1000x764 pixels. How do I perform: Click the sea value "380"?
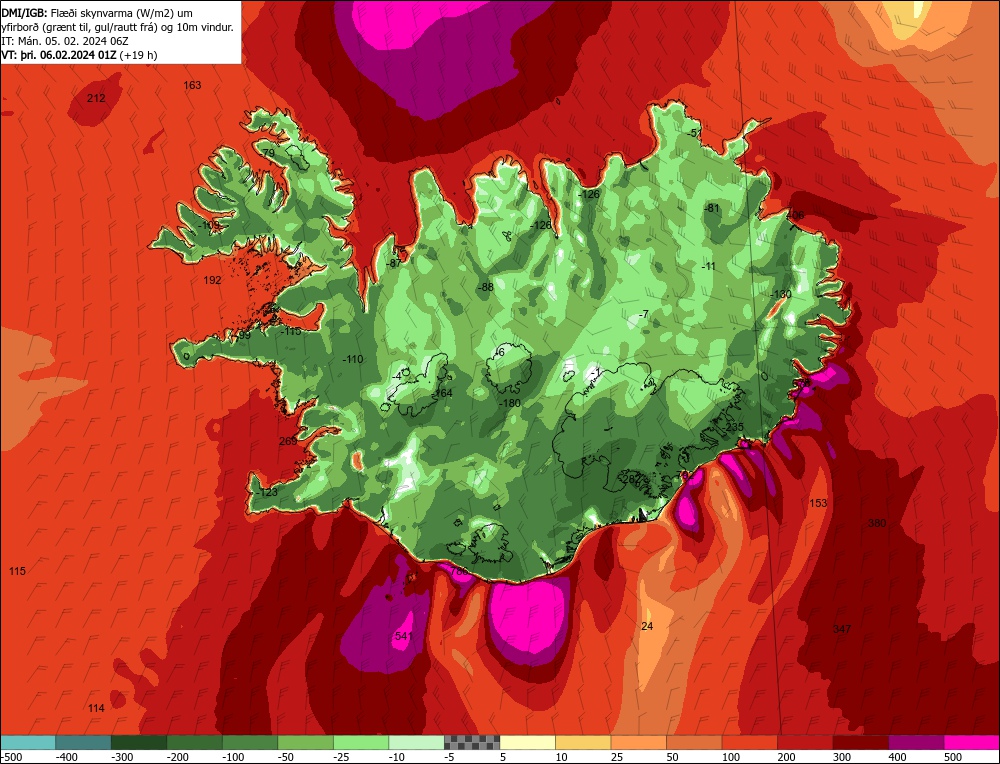(x=877, y=523)
